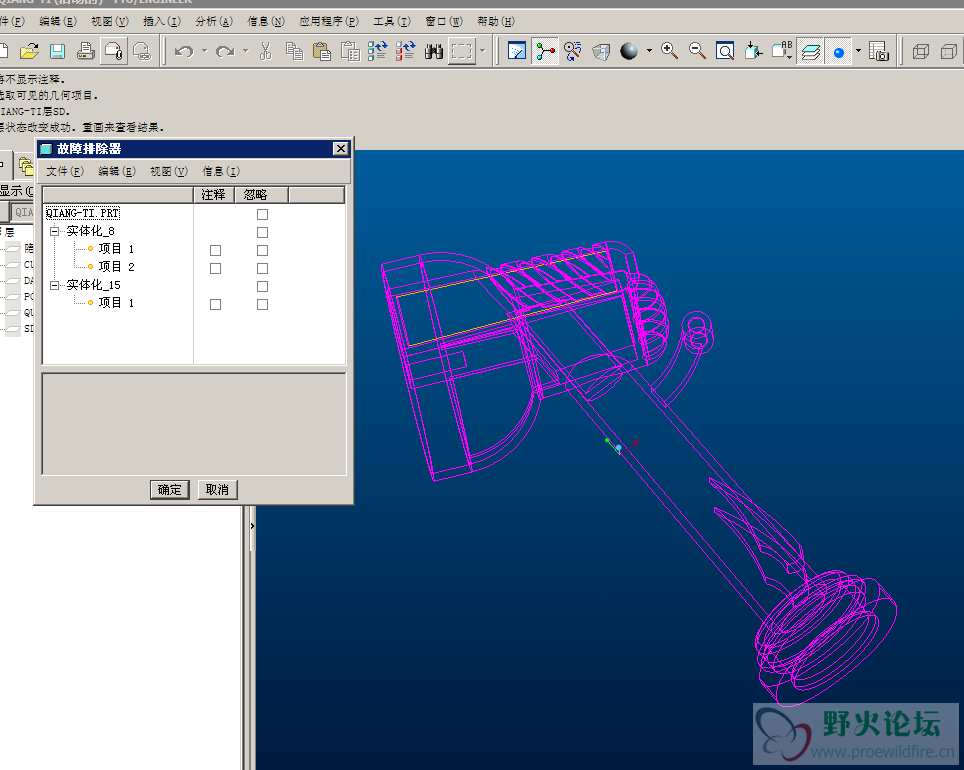Open the binoculars search tool
This screenshot has height=770, width=964.
(433, 51)
